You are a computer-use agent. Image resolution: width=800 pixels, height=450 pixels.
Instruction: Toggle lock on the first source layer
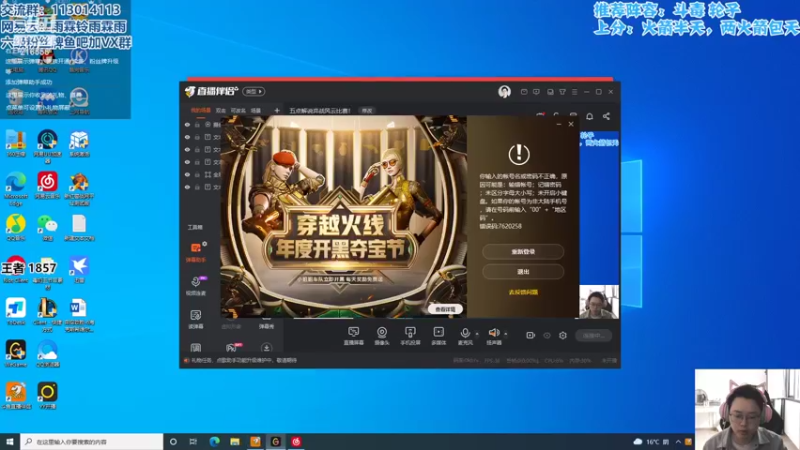[197, 124]
